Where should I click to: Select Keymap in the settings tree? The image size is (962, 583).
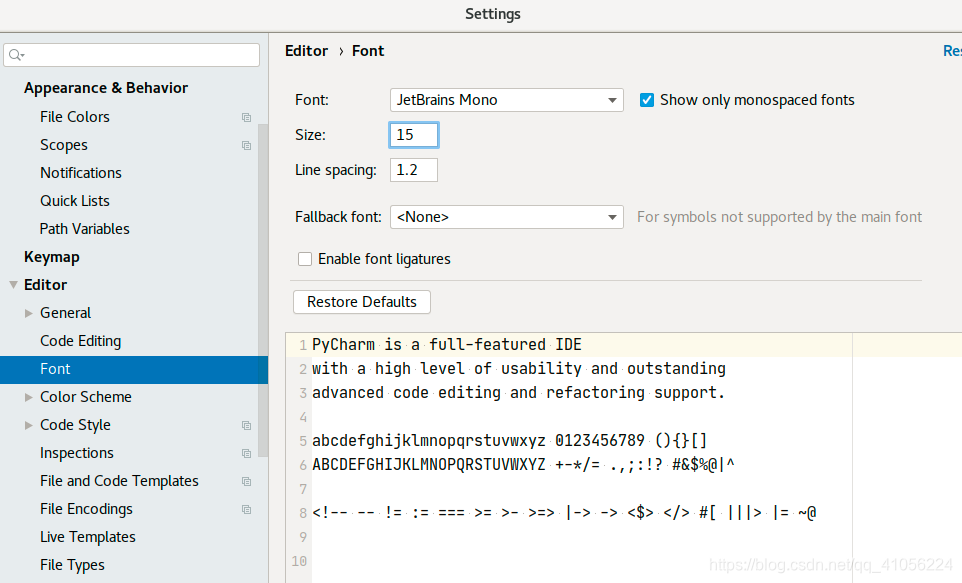[x=52, y=257]
